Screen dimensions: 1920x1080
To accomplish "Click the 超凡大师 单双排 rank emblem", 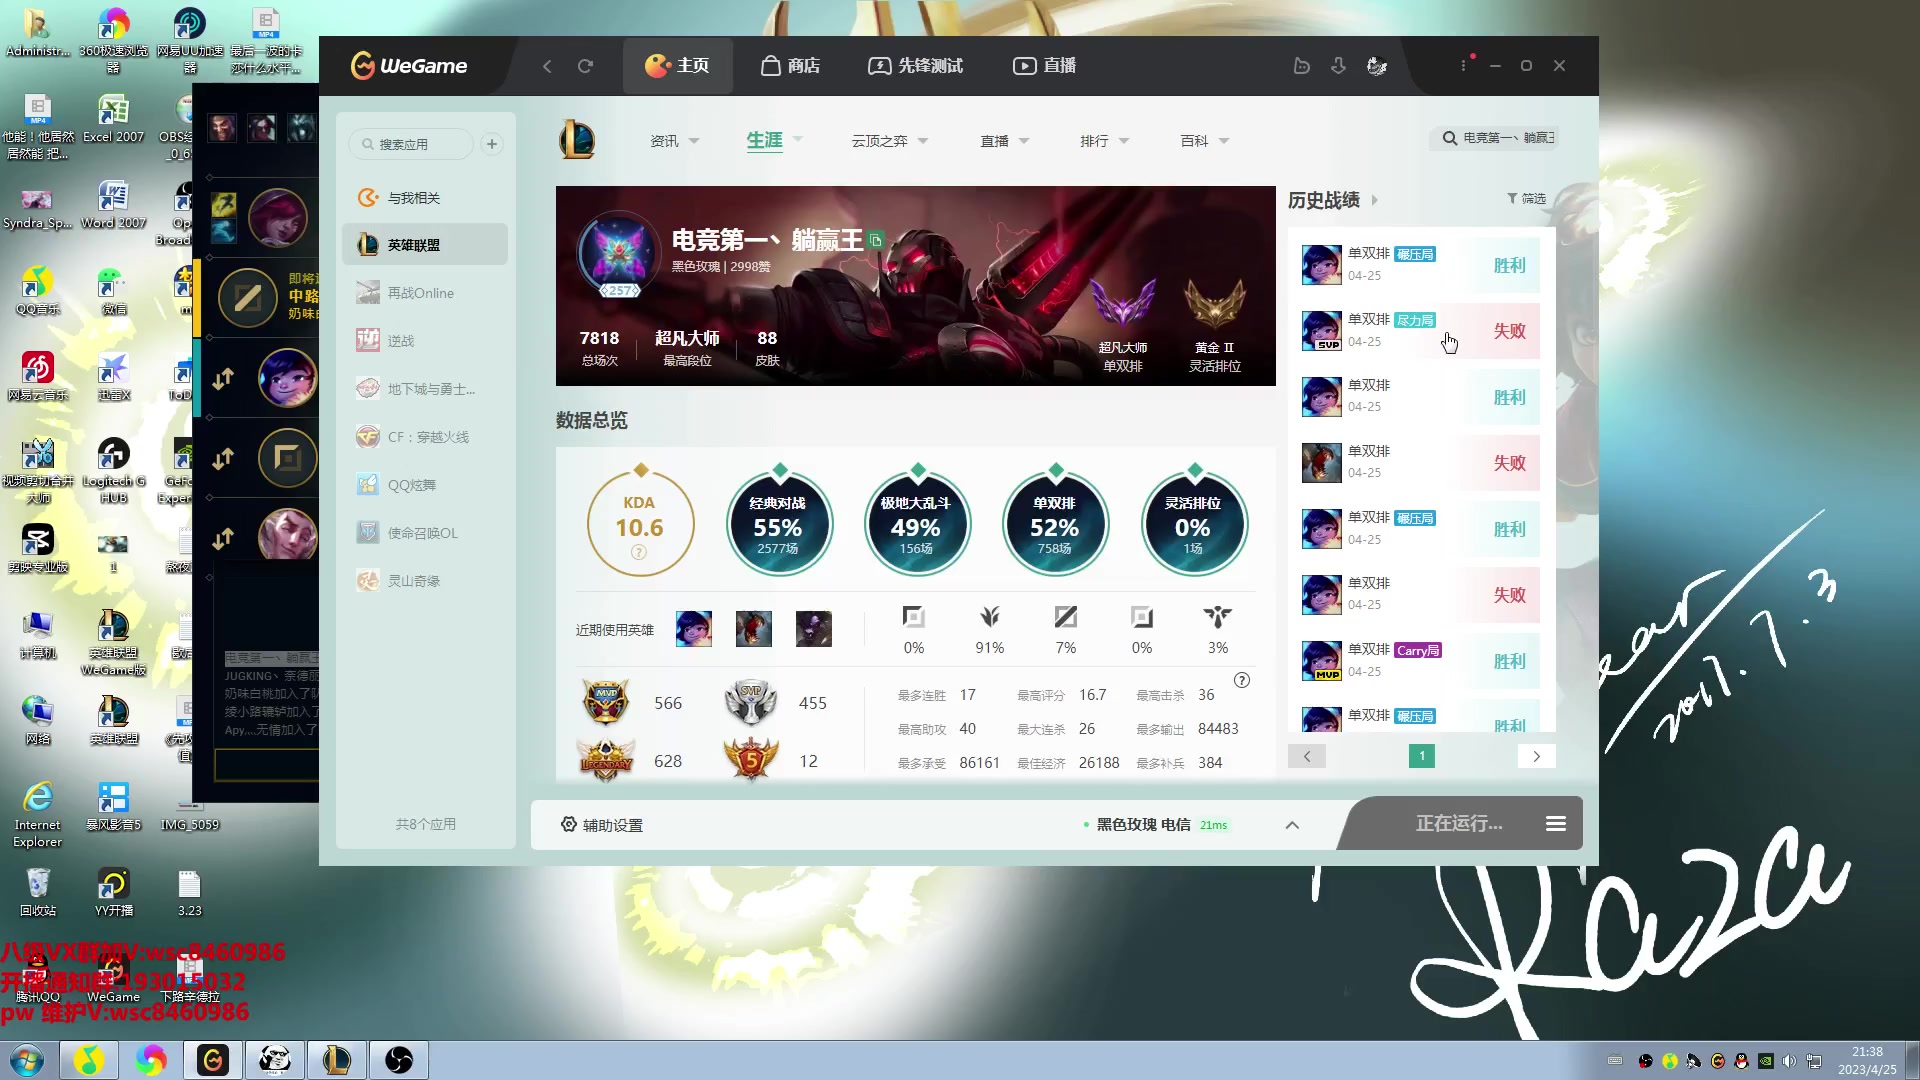I will 1123,305.
